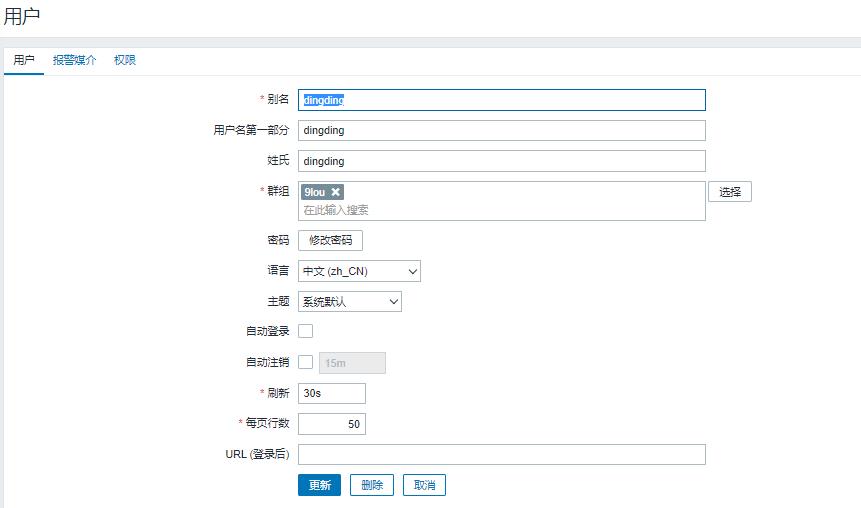
Task: Click the 用户名第一部分 text field
Action: 501,130
